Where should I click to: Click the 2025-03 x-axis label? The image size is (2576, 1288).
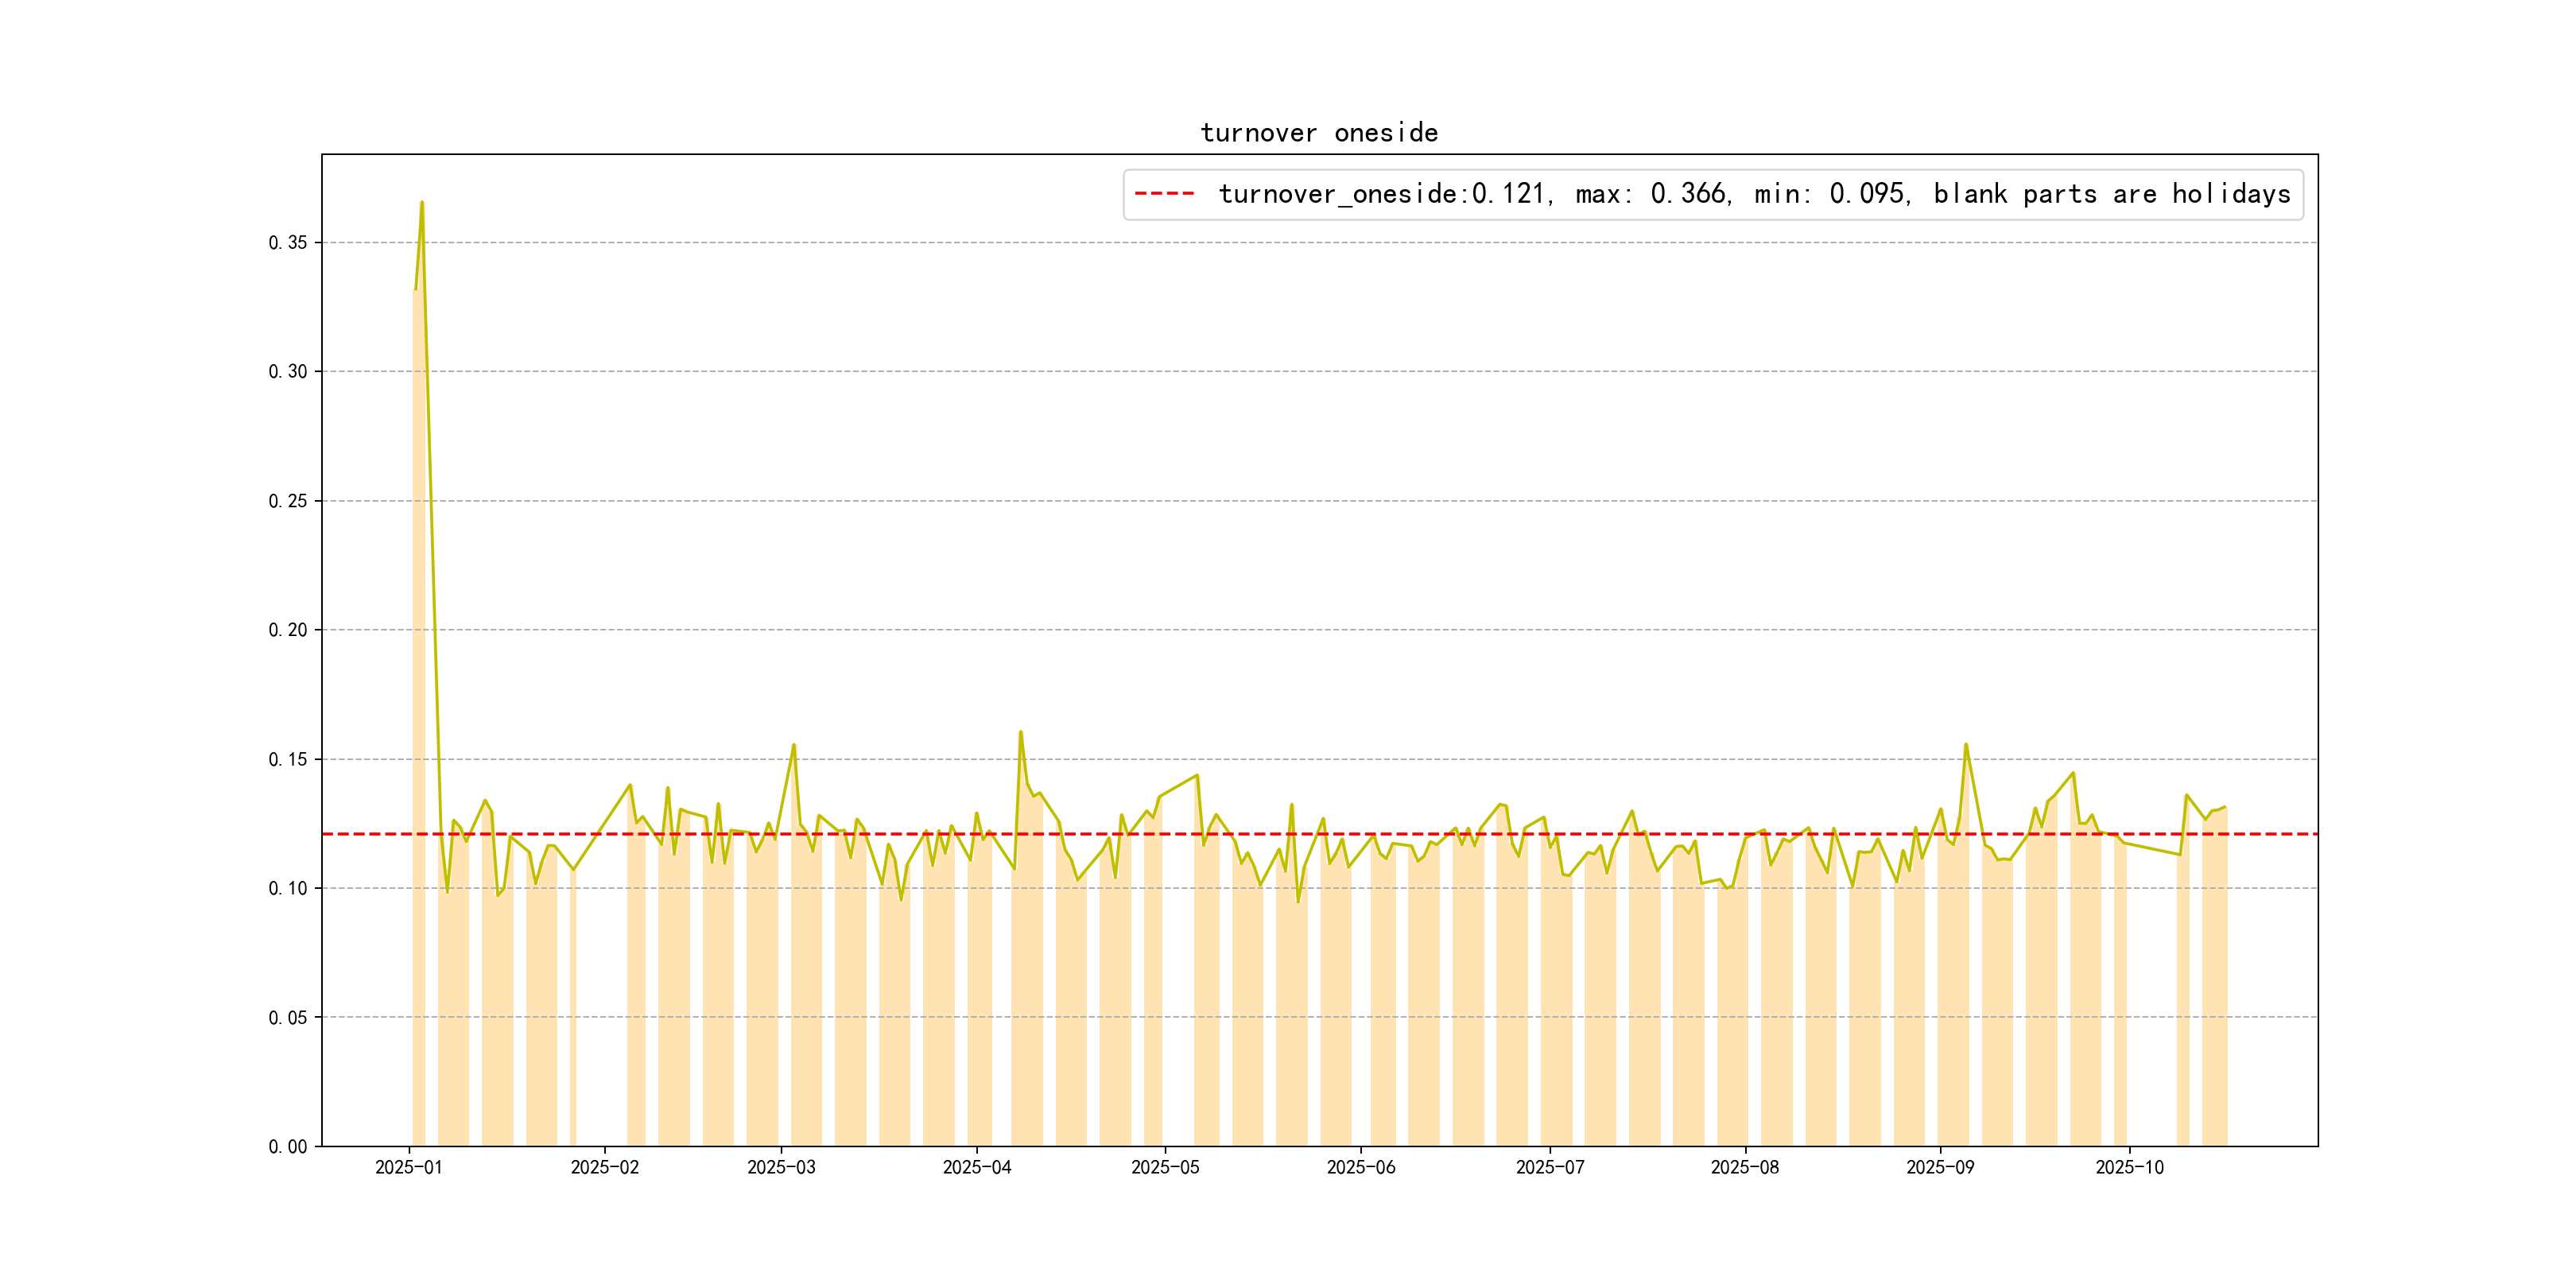tap(781, 1167)
